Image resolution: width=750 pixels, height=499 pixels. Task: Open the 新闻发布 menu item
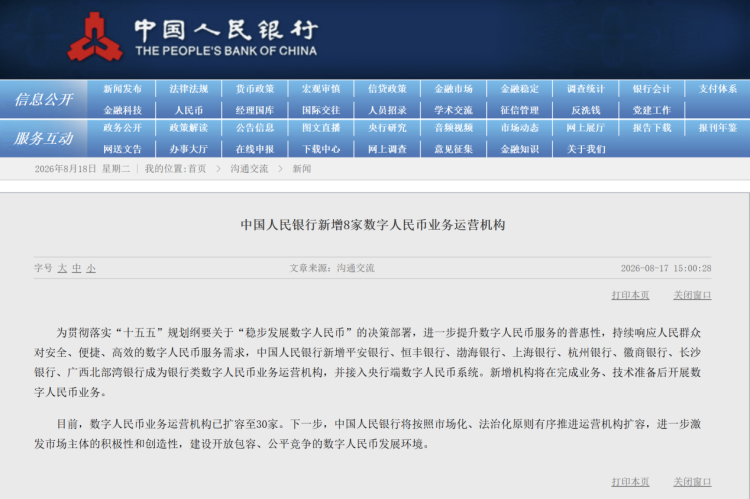tap(122, 89)
